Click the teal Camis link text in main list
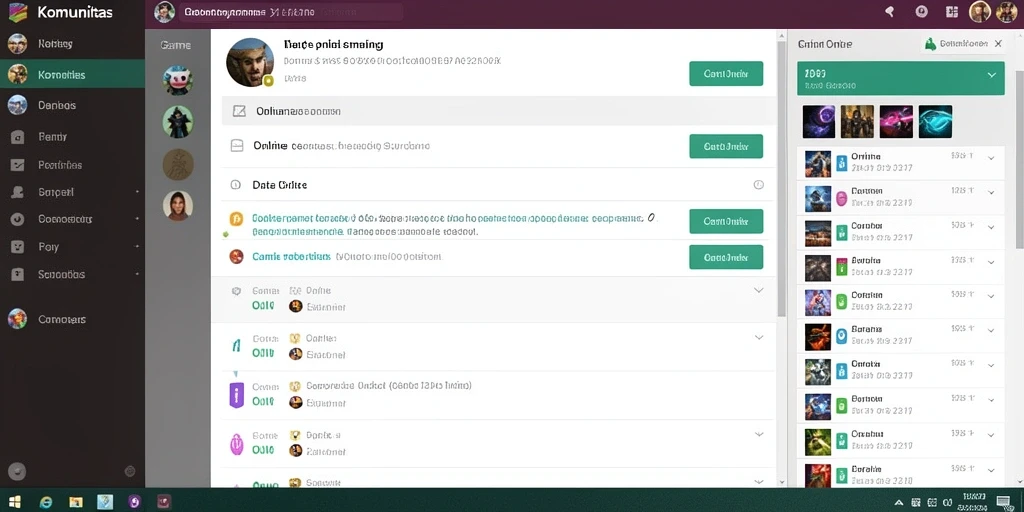Viewport: 1024px width, 512px height. pos(291,257)
